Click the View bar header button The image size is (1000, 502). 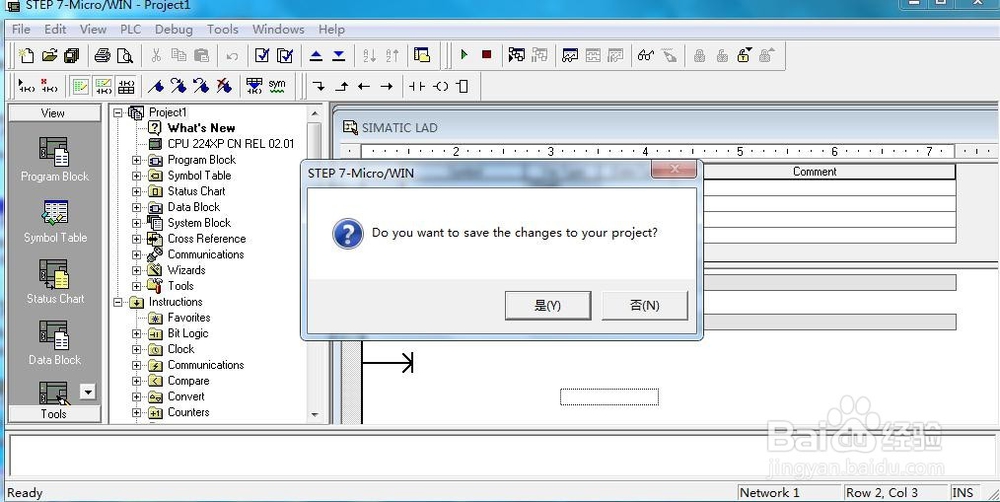pos(54,113)
